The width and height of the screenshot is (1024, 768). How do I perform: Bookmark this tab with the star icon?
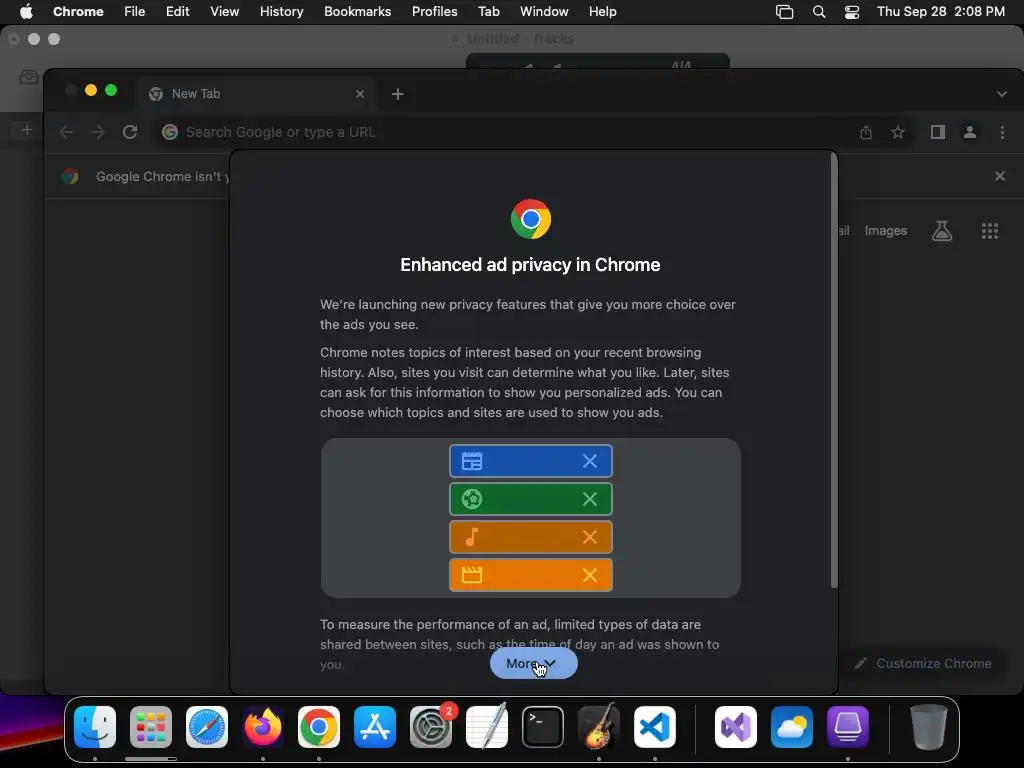tap(898, 133)
